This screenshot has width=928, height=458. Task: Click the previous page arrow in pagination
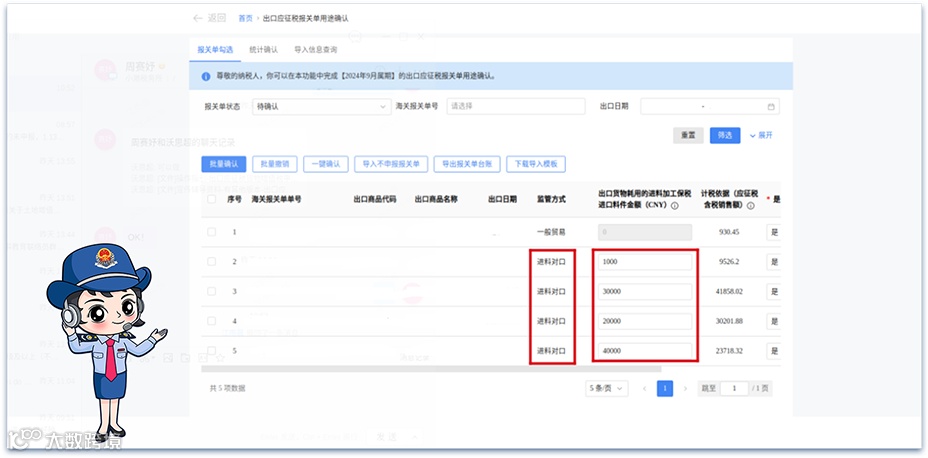pyautogui.click(x=645, y=389)
